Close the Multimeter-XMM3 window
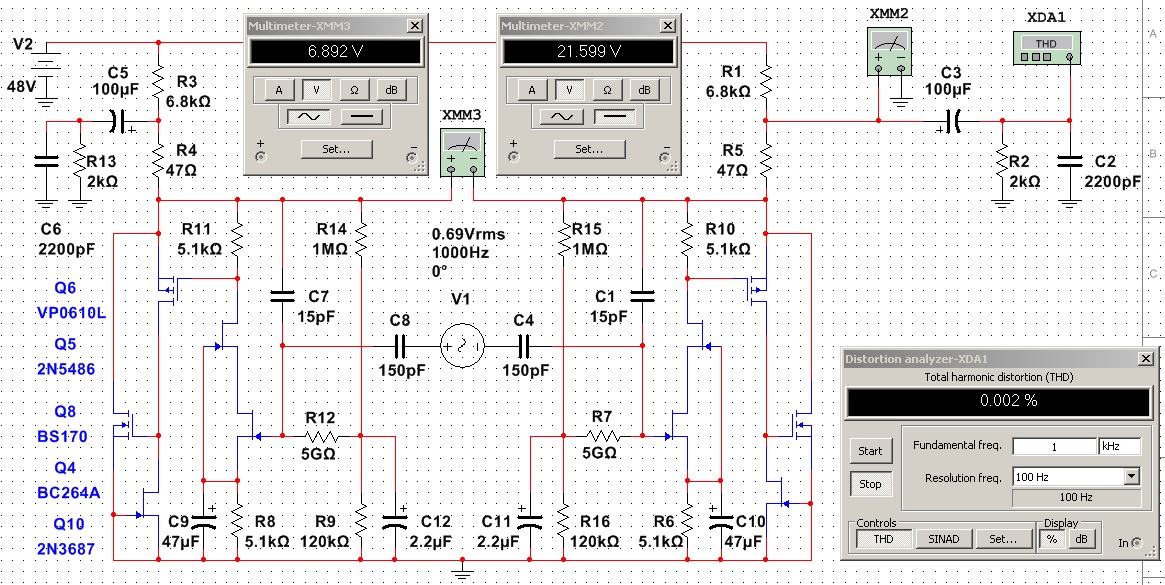The width and height of the screenshot is (1165, 585). pos(415,26)
